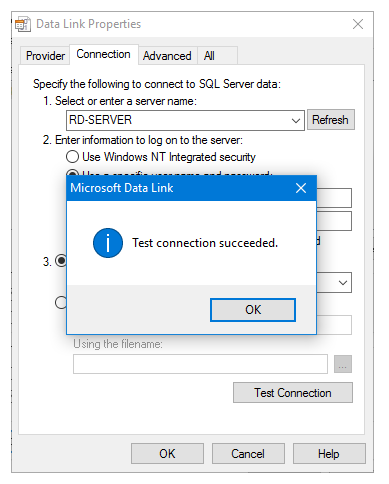Viewport: 389px width, 484px height.
Task: Close the Microsoft Data Link message box
Action: click(x=301, y=188)
